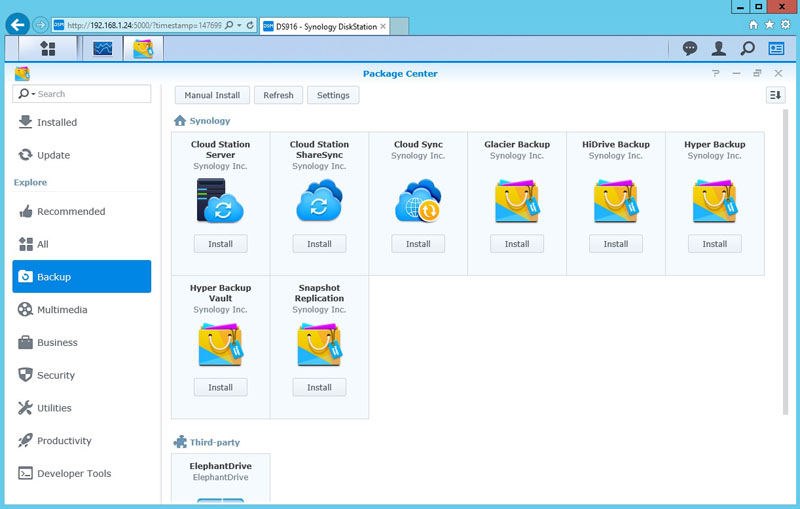Click the Cloud Sync package icon

click(418, 200)
